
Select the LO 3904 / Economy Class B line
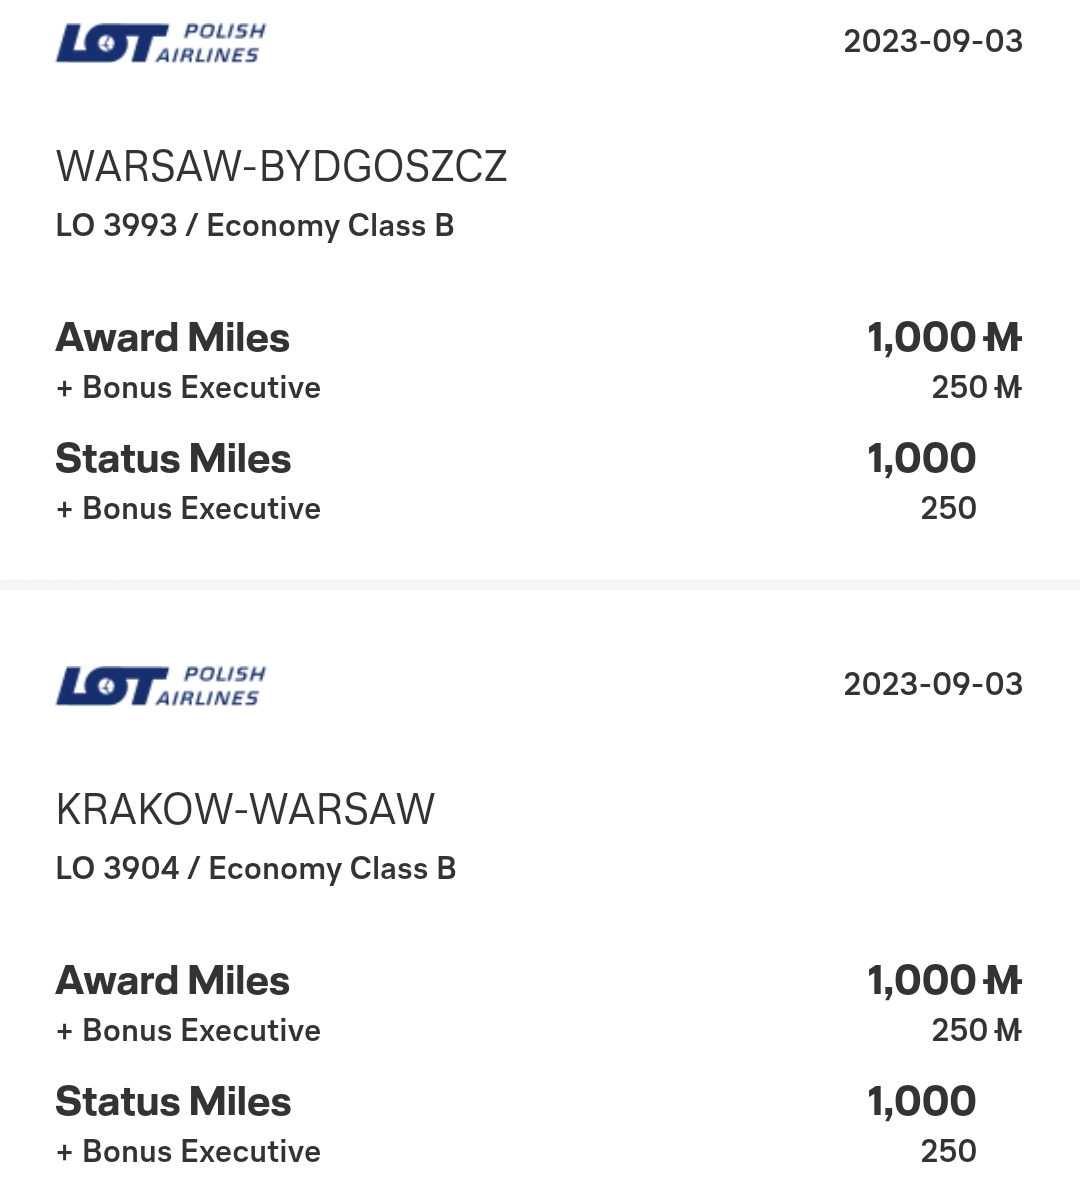[255, 869]
